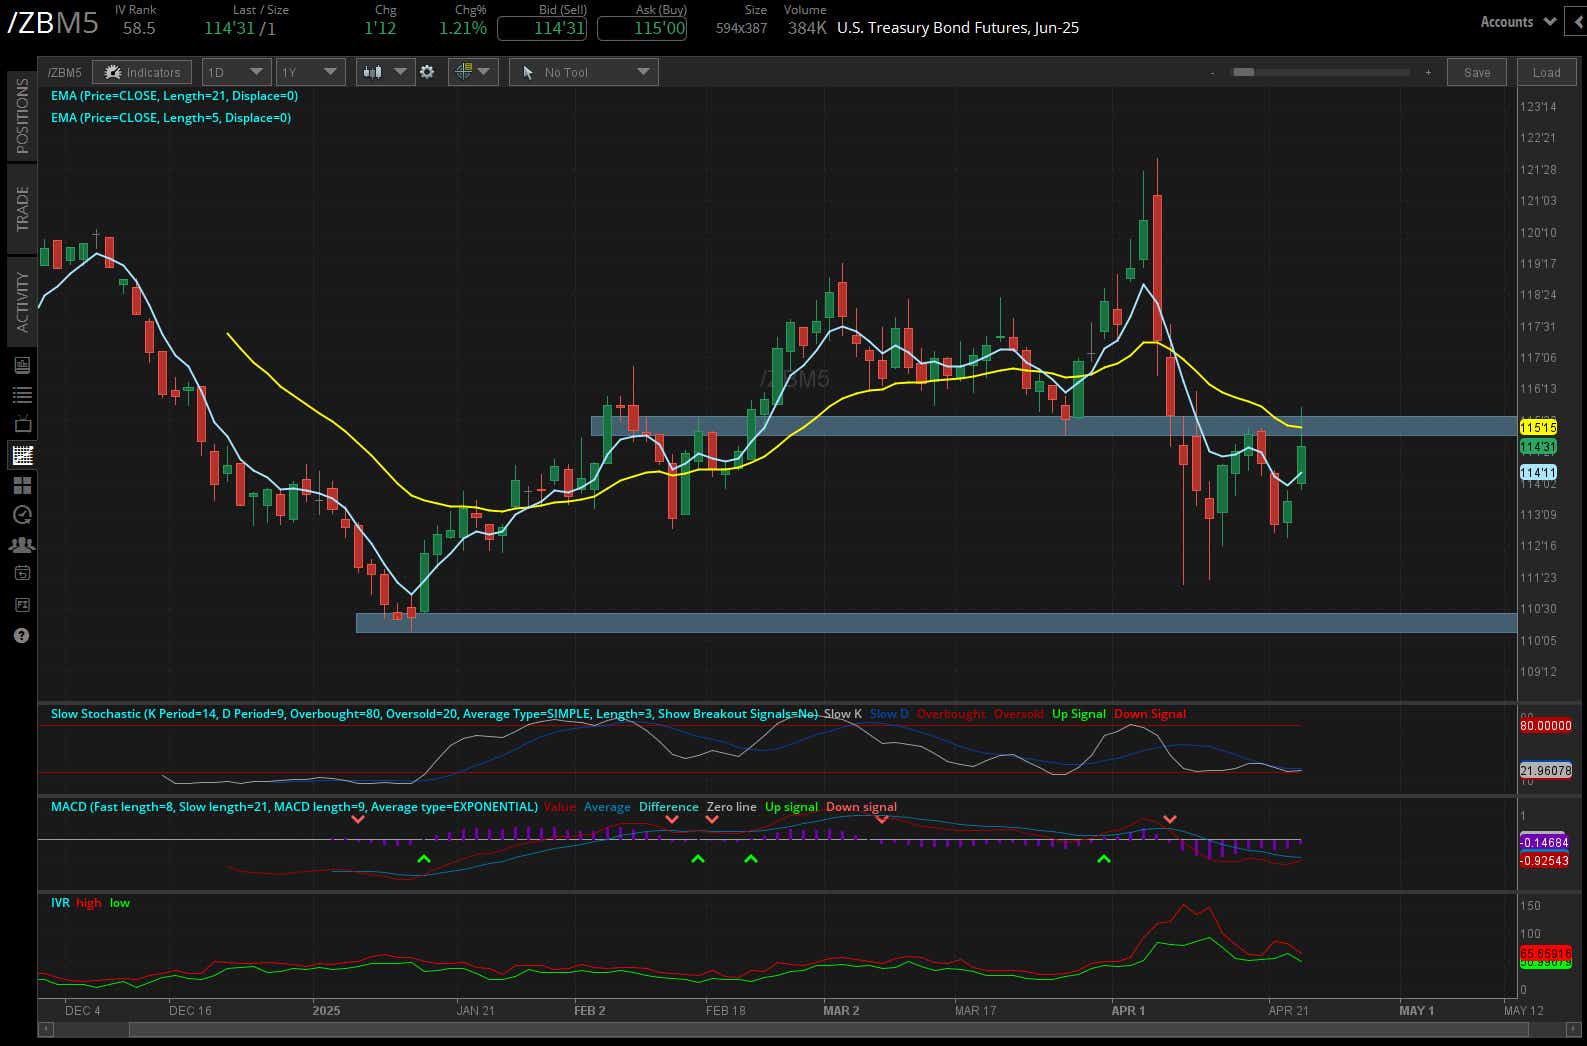Open the No Tool drawing dropdown
This screenshot has height=1046, width=1587.
(x=584, y=72)
